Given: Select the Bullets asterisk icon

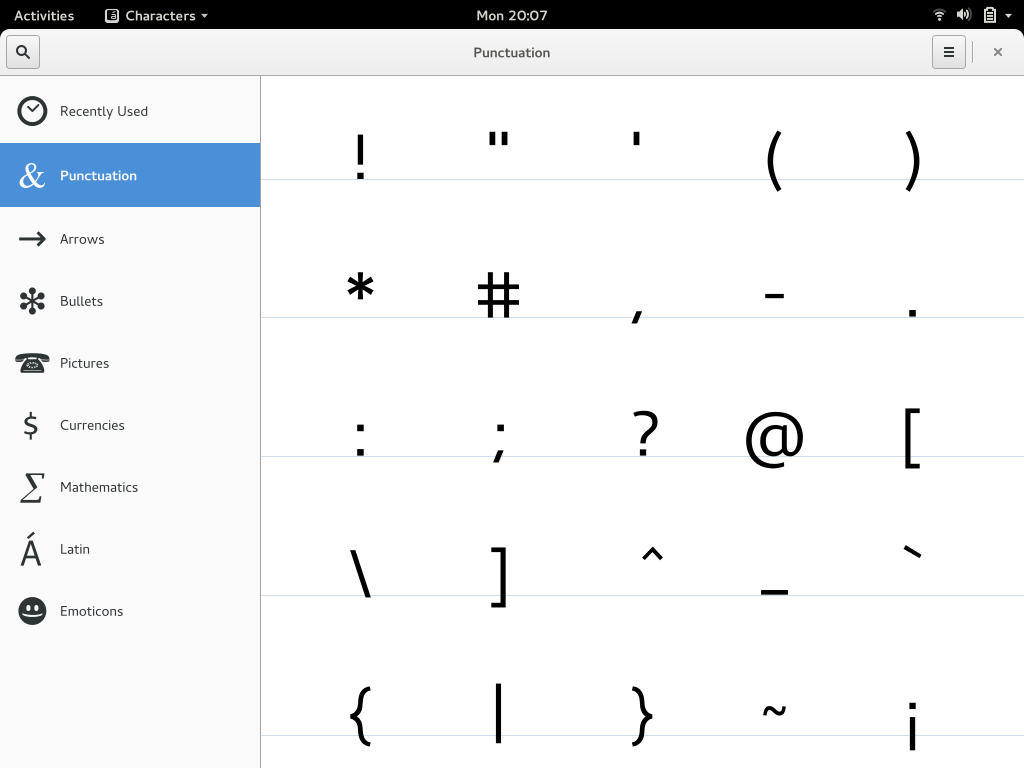Looking at the screenshot, I should pos(32,301).
